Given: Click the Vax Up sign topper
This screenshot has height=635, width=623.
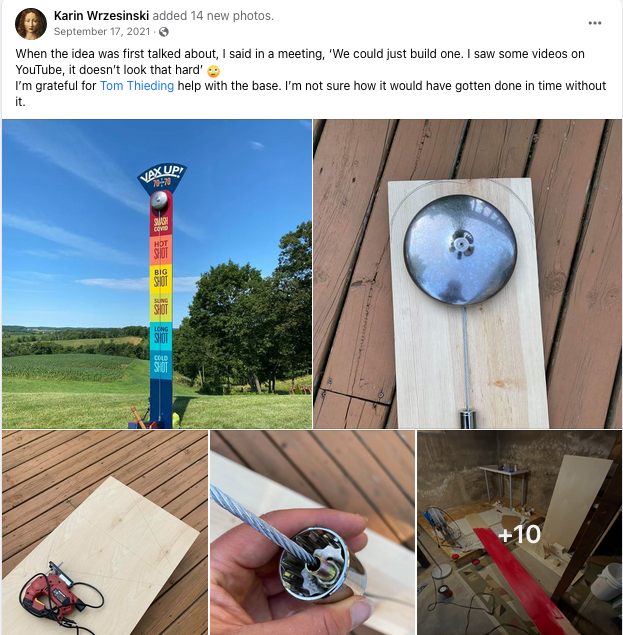Looking at the screenshot, I should [x=162, y=177].
